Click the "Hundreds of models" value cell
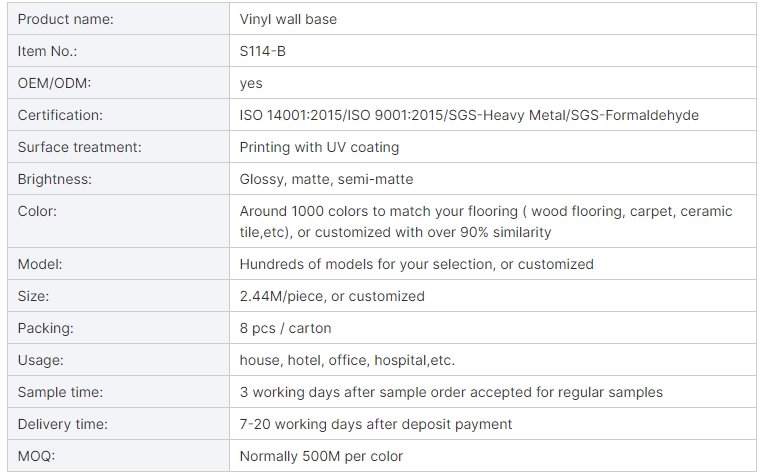This screenshot has height=476, width=763. (x=416, y=264)
